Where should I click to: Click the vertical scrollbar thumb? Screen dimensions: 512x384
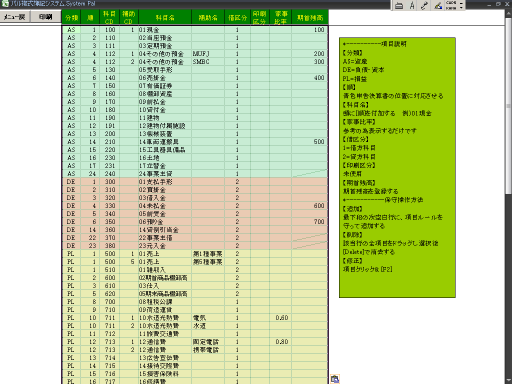[x=509, y=106]
